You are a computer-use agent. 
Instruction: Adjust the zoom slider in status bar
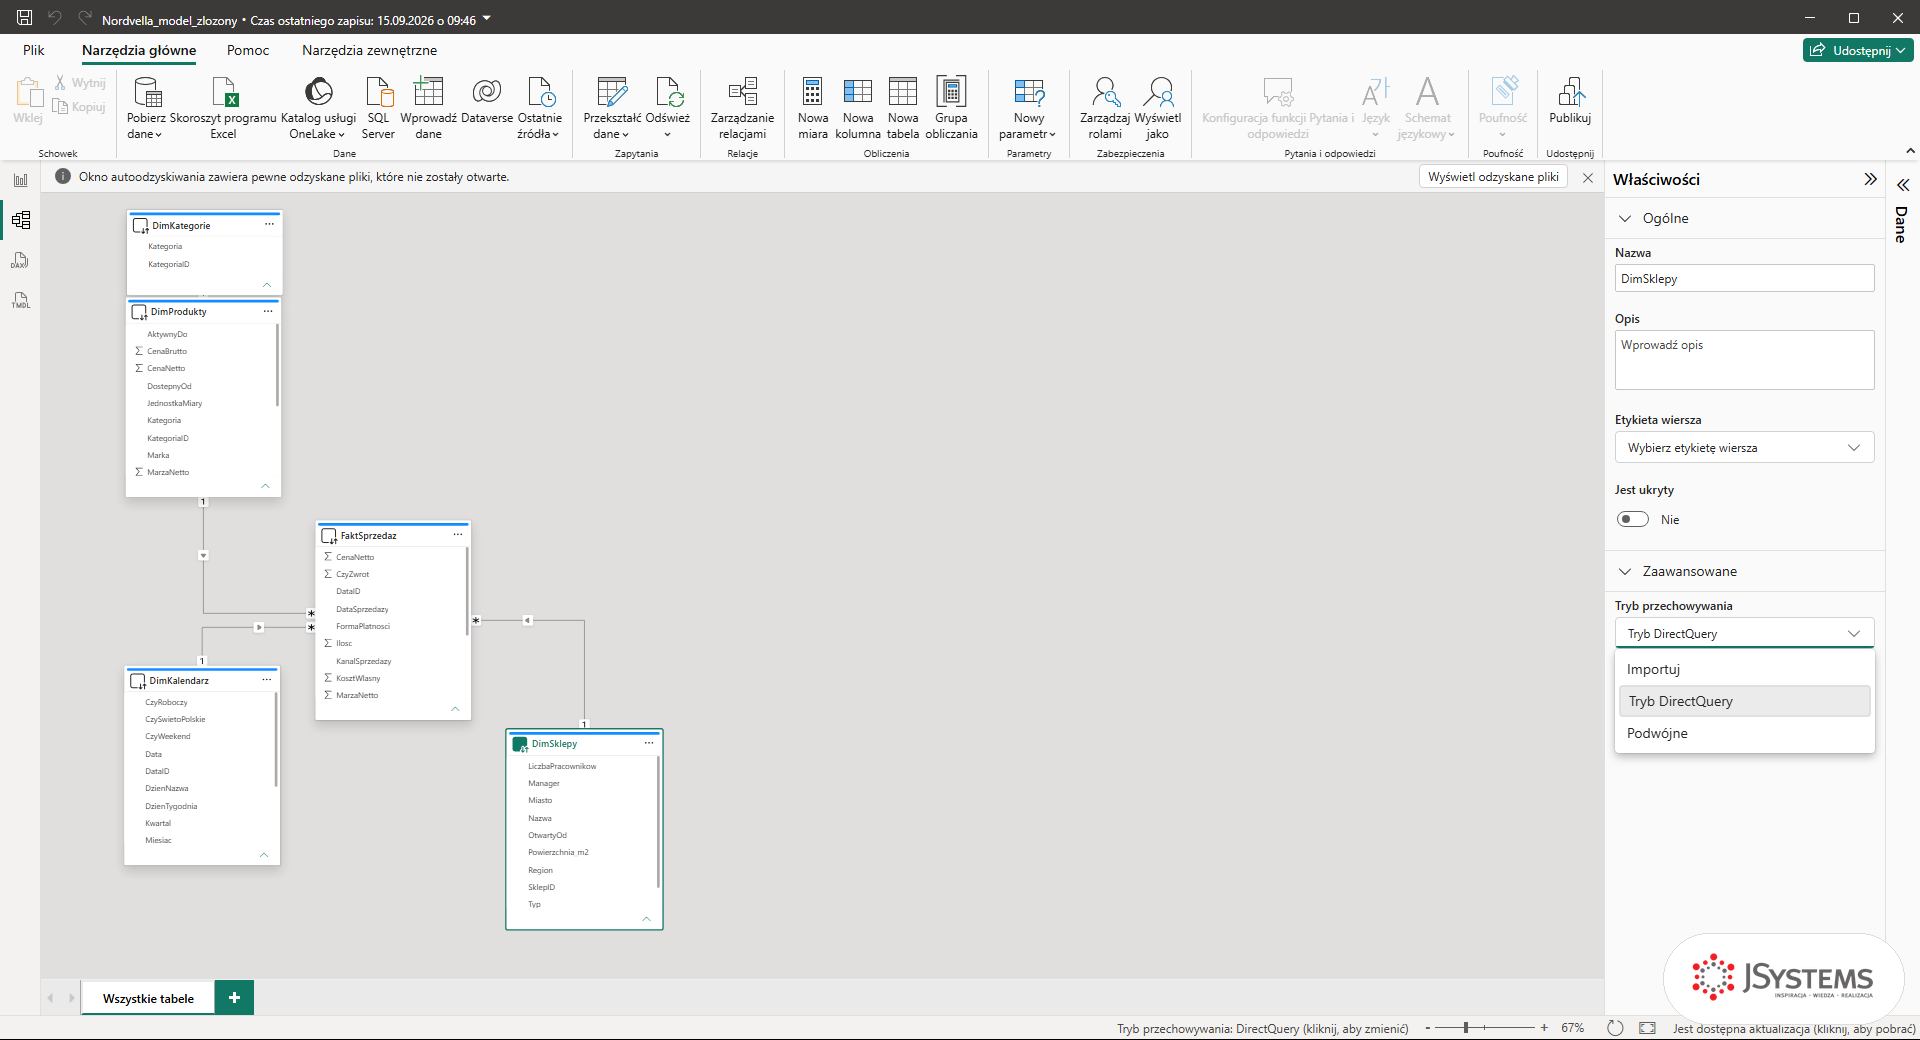pyautogui.click(x=1467, y=1028)
